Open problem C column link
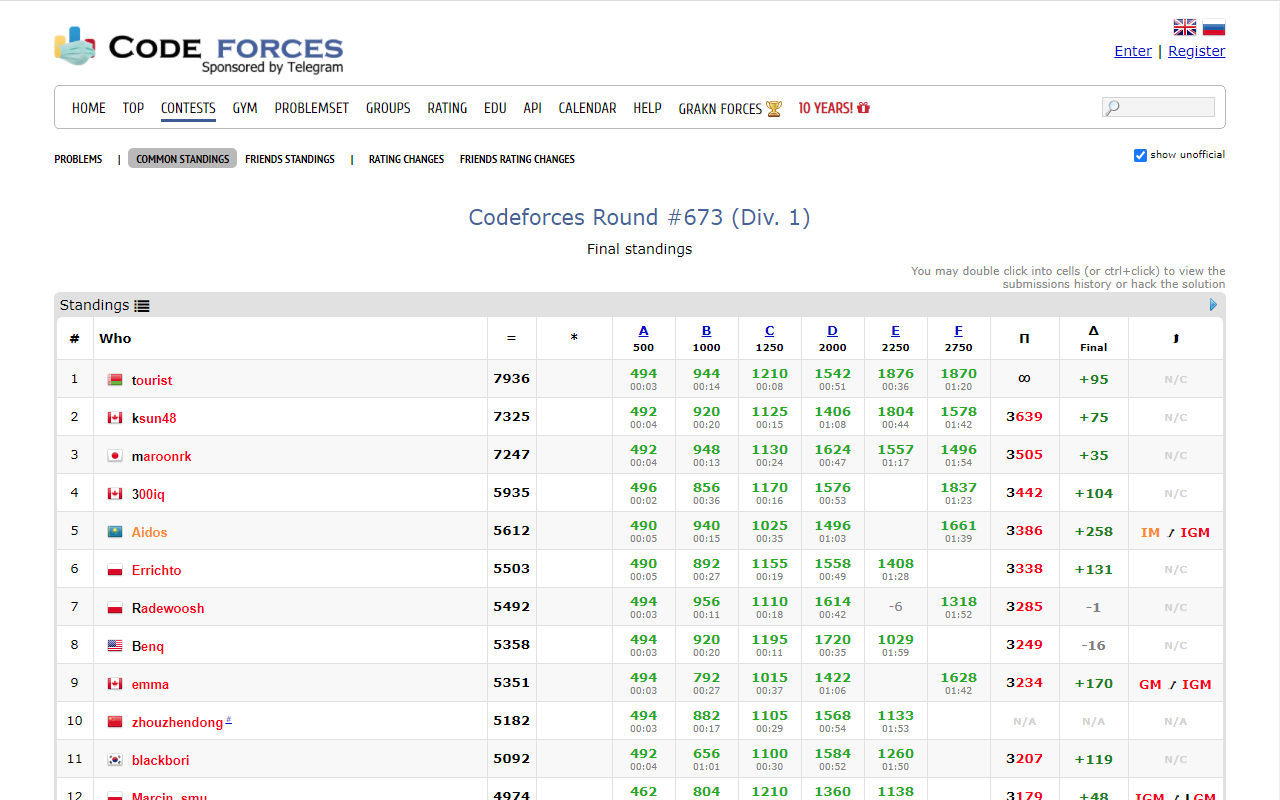Screen dimensions: 1280x800 [x=770, y=331]
